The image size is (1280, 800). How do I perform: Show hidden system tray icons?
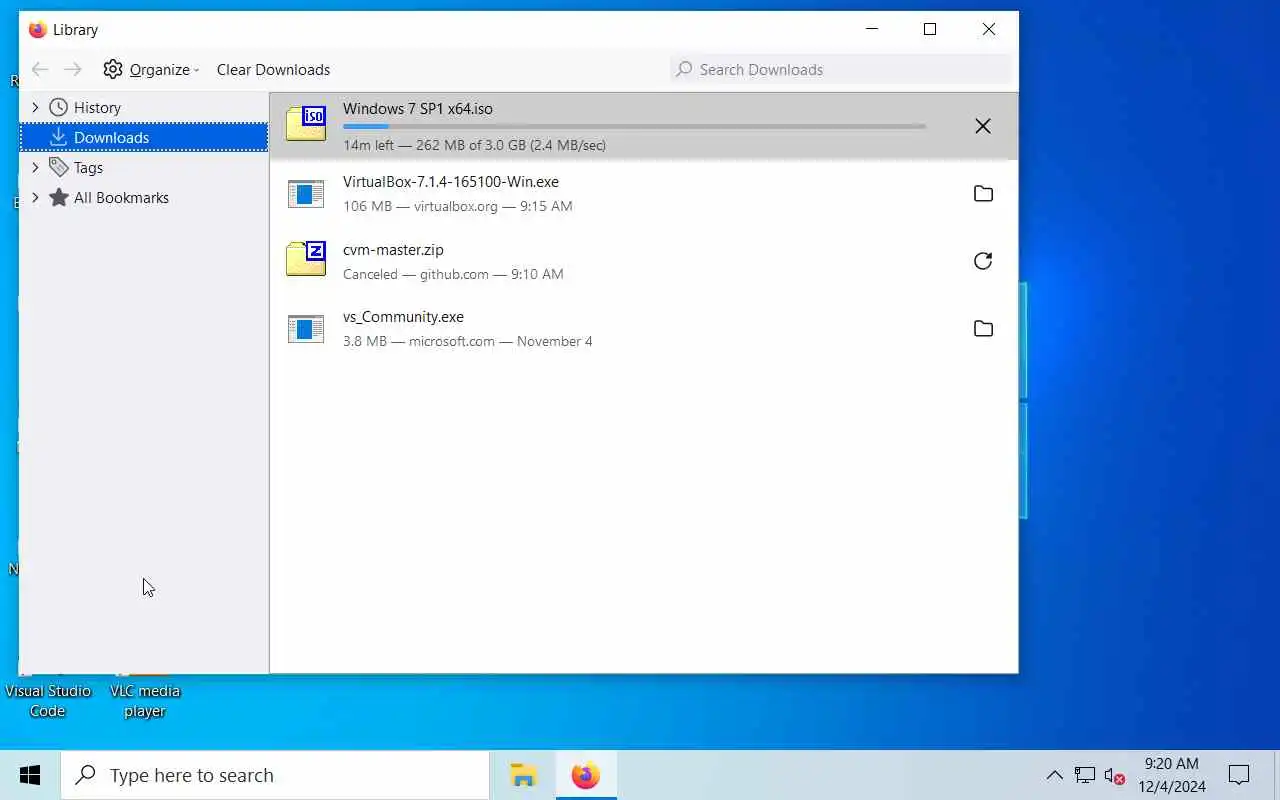pos(1054,775)
